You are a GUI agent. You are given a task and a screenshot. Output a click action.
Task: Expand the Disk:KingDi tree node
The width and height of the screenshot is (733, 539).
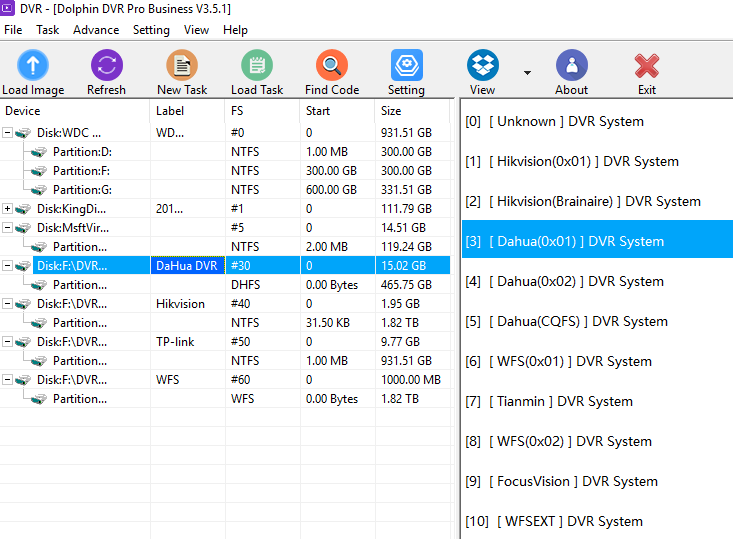pyautogui.click(x=7, y=208)
